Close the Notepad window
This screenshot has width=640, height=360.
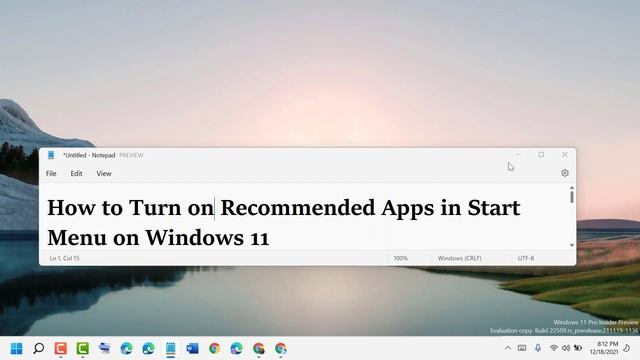564,155
